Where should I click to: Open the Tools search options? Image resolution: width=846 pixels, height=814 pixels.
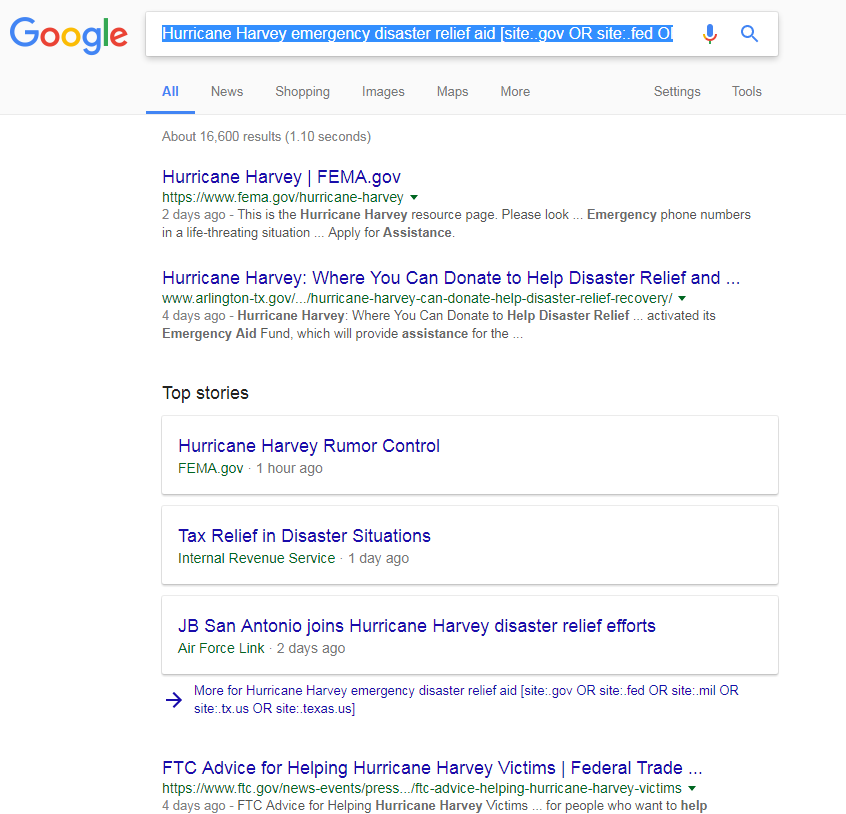coord(747,92)
